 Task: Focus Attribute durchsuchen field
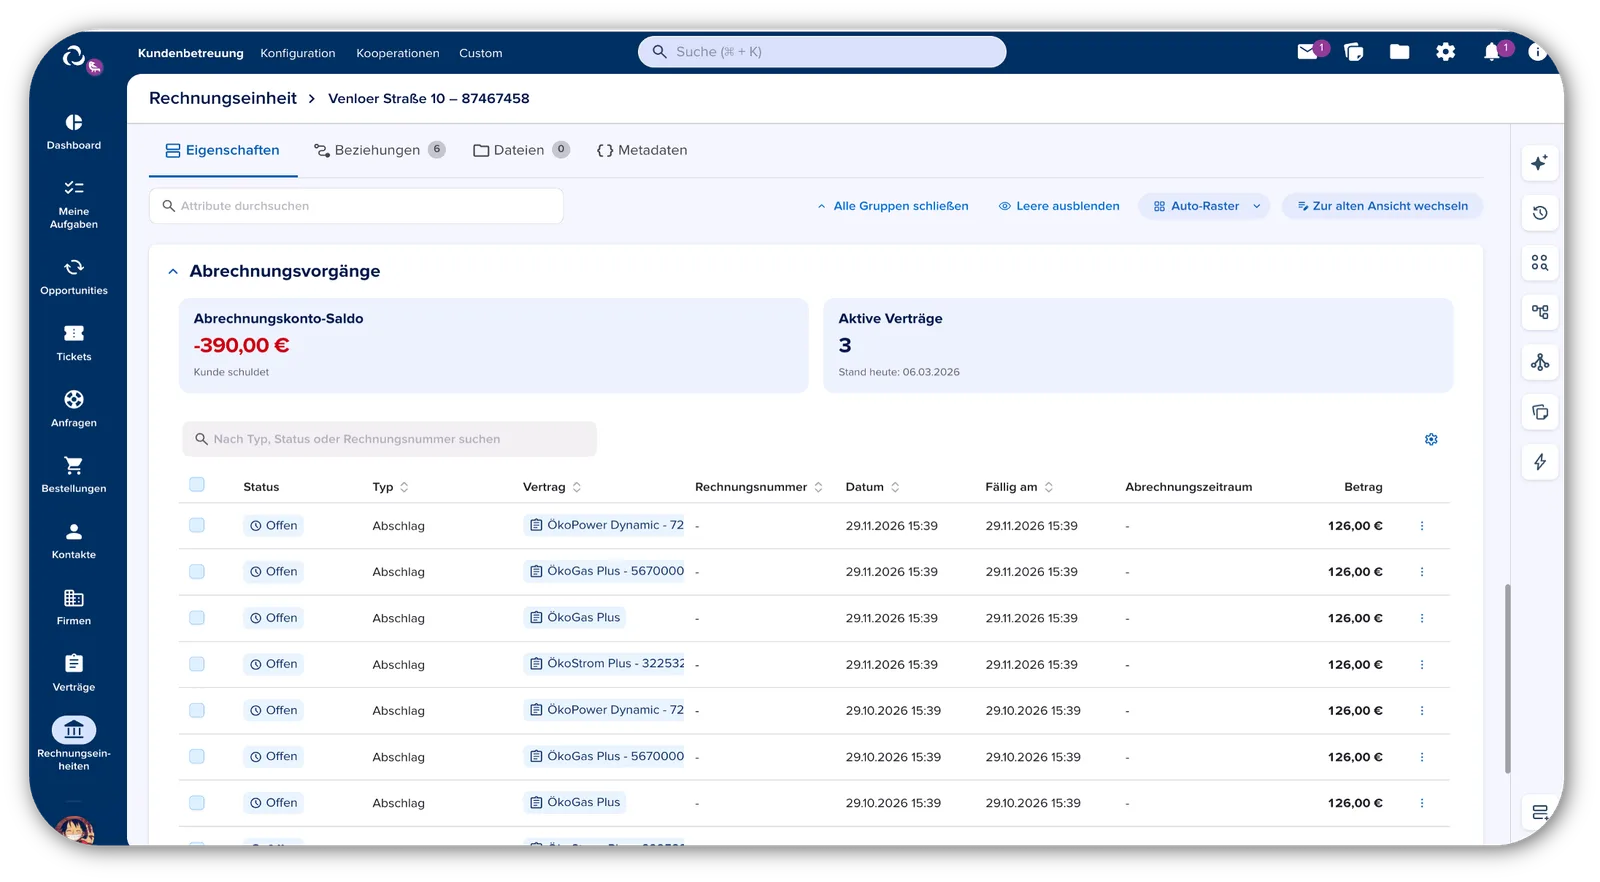356,206
